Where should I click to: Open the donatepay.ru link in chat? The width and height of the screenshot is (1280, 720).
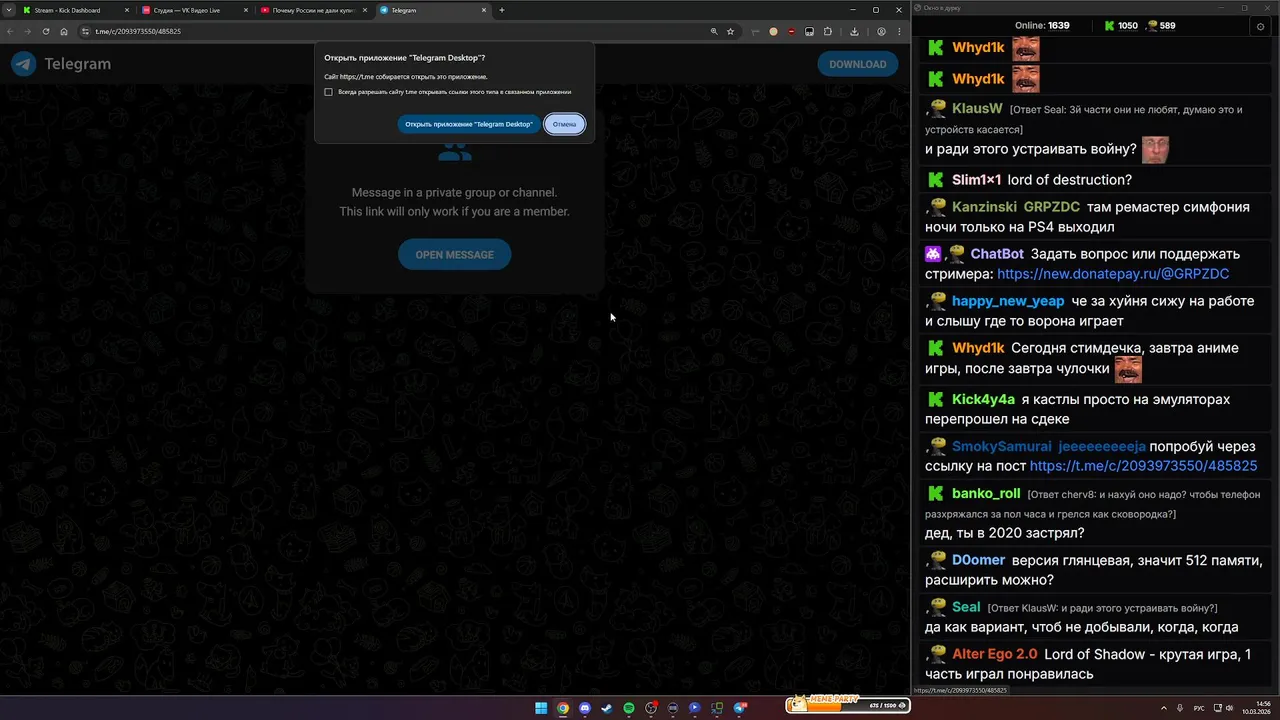(x=1113, y=273)
